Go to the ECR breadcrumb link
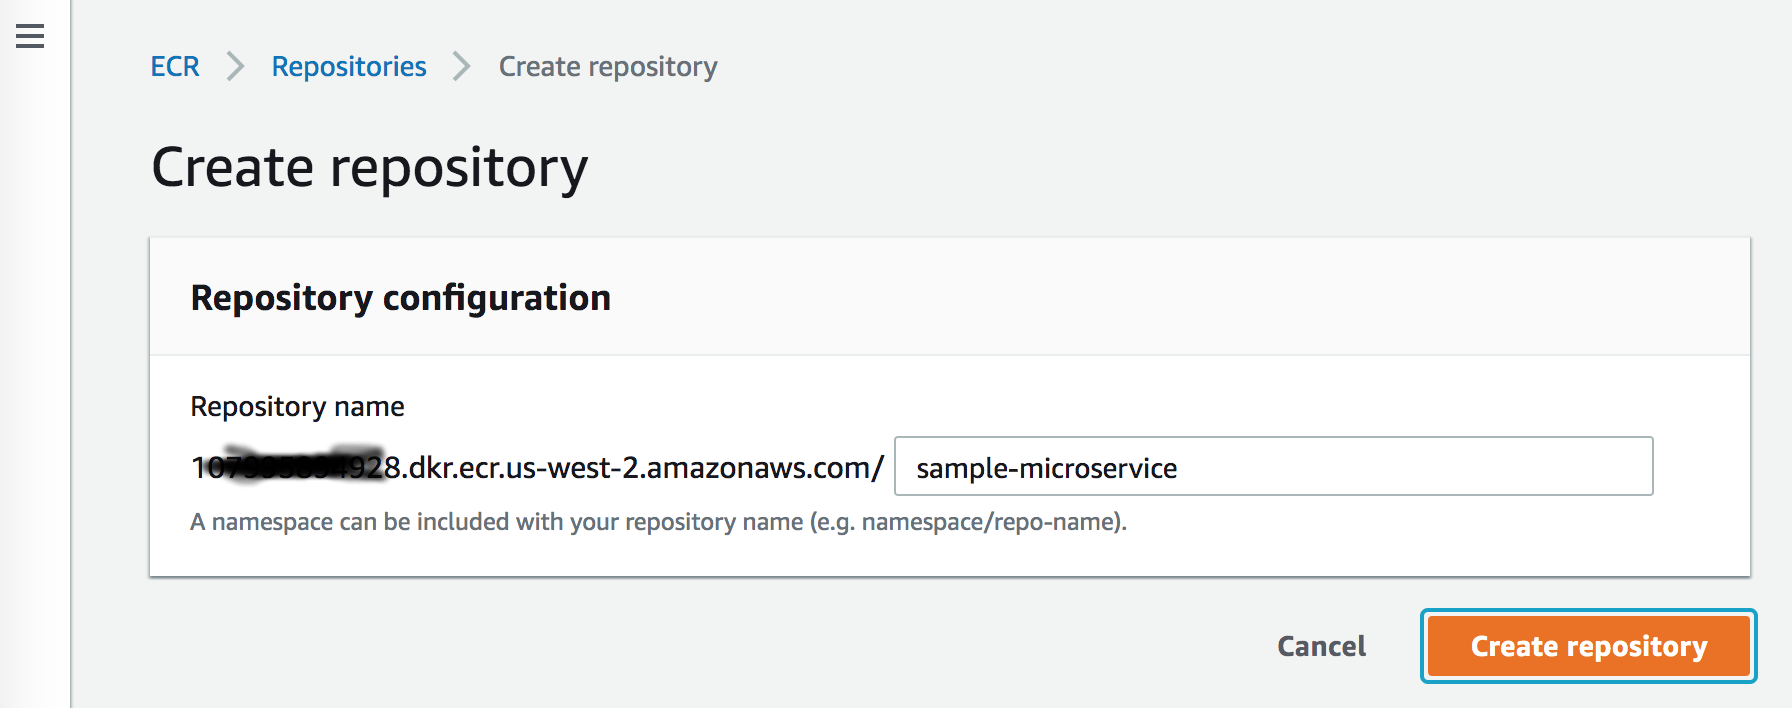 175,67
